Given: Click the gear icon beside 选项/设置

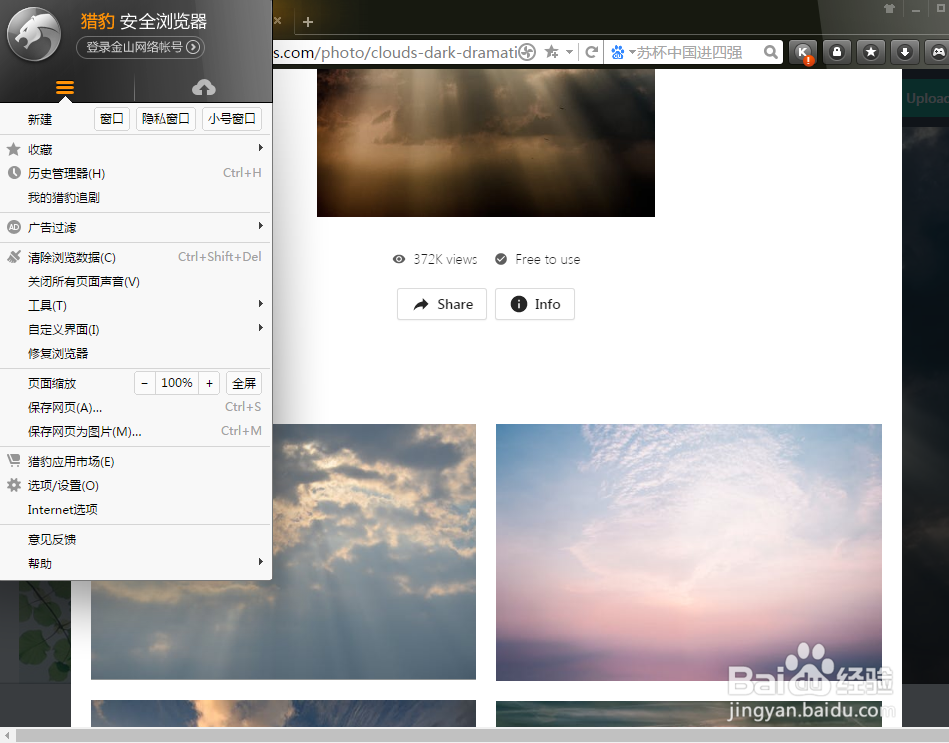Looking at the screenshot, I should click(x=14, y=485).
